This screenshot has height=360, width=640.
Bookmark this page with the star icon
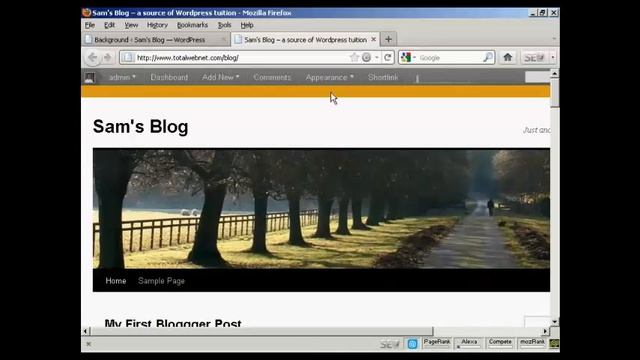[354, 58]
